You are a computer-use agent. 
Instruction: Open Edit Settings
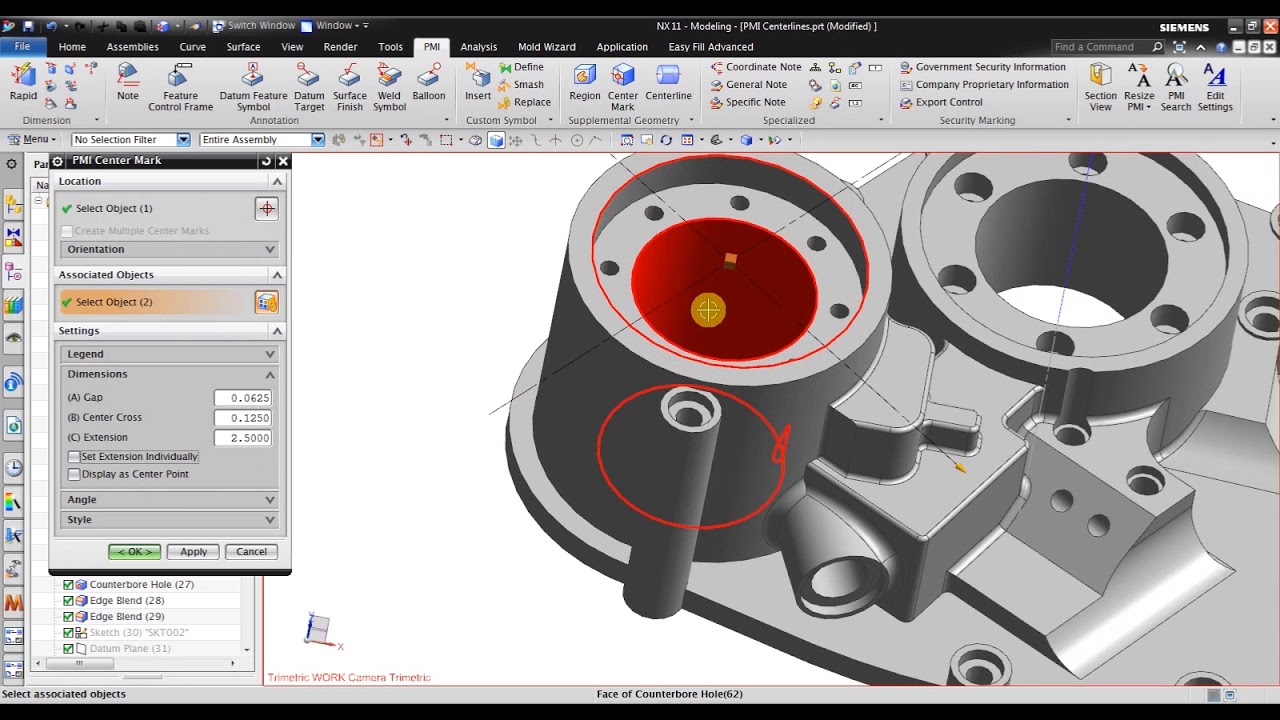tap(1215, 88)
